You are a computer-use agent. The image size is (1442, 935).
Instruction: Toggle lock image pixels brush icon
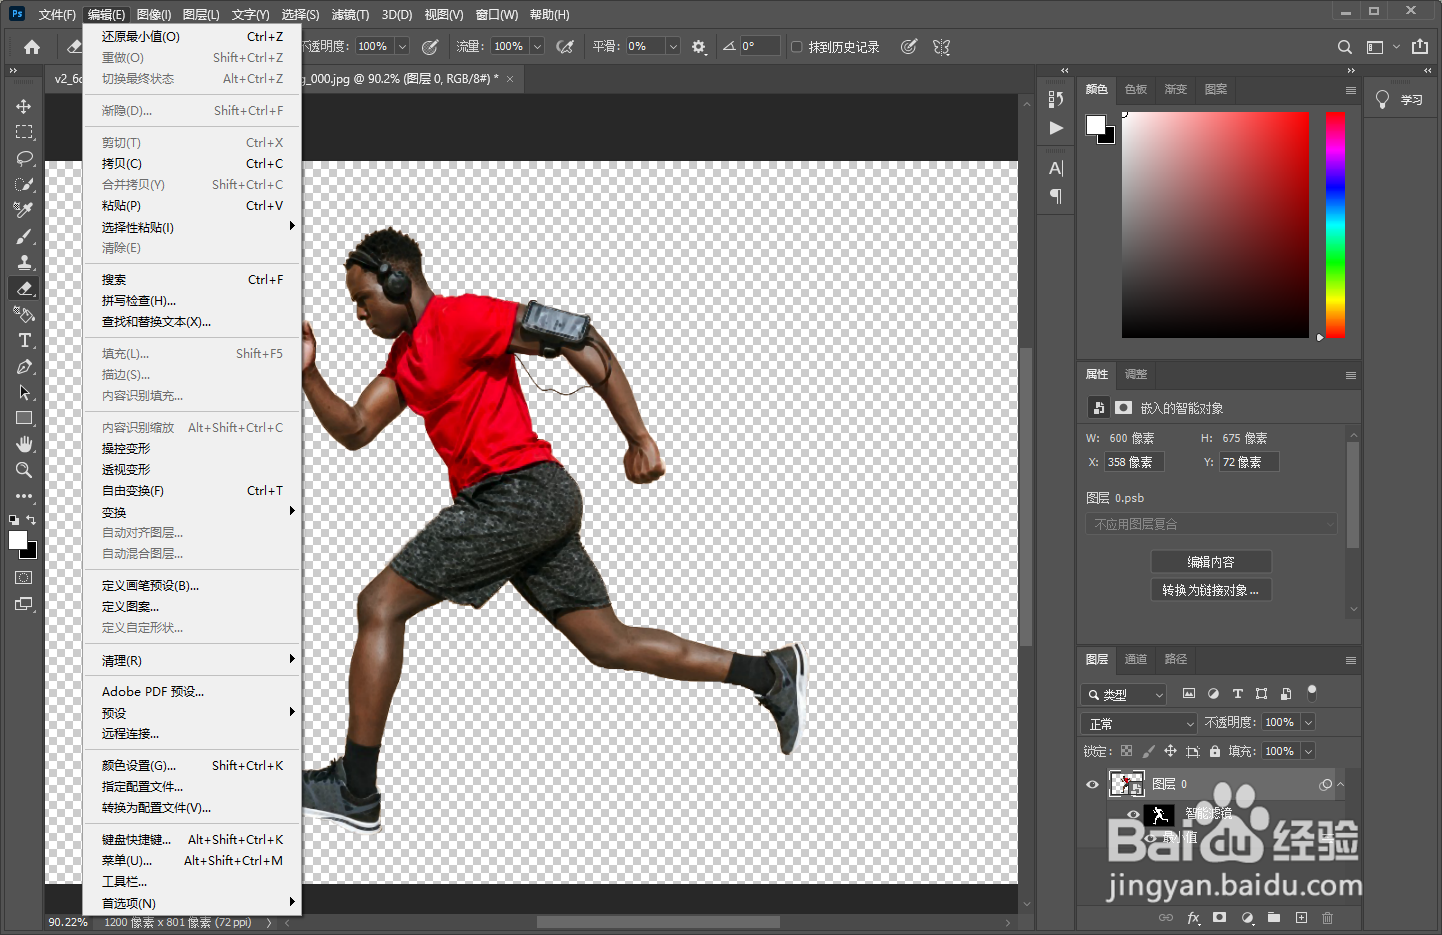(x=1148, y=751)
